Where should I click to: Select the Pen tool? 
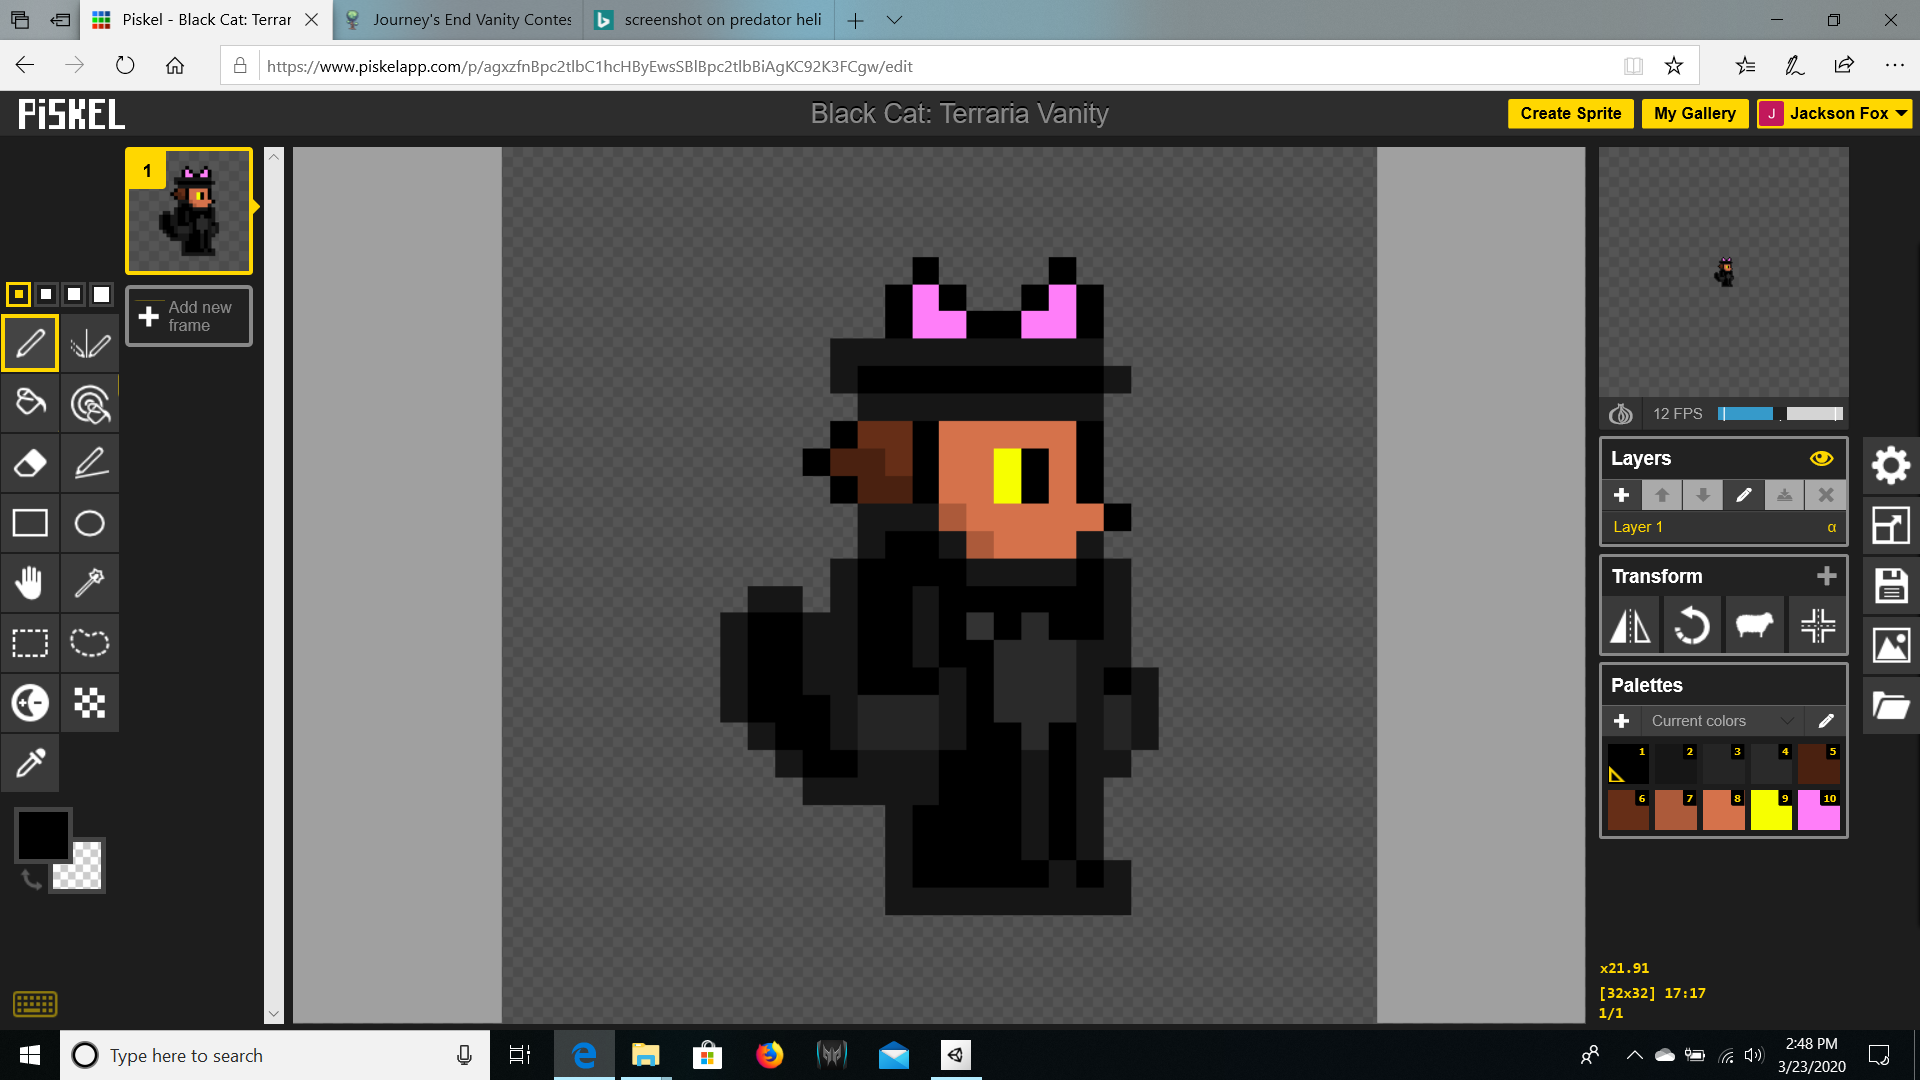pyautogui.click(x=30, y=344)
